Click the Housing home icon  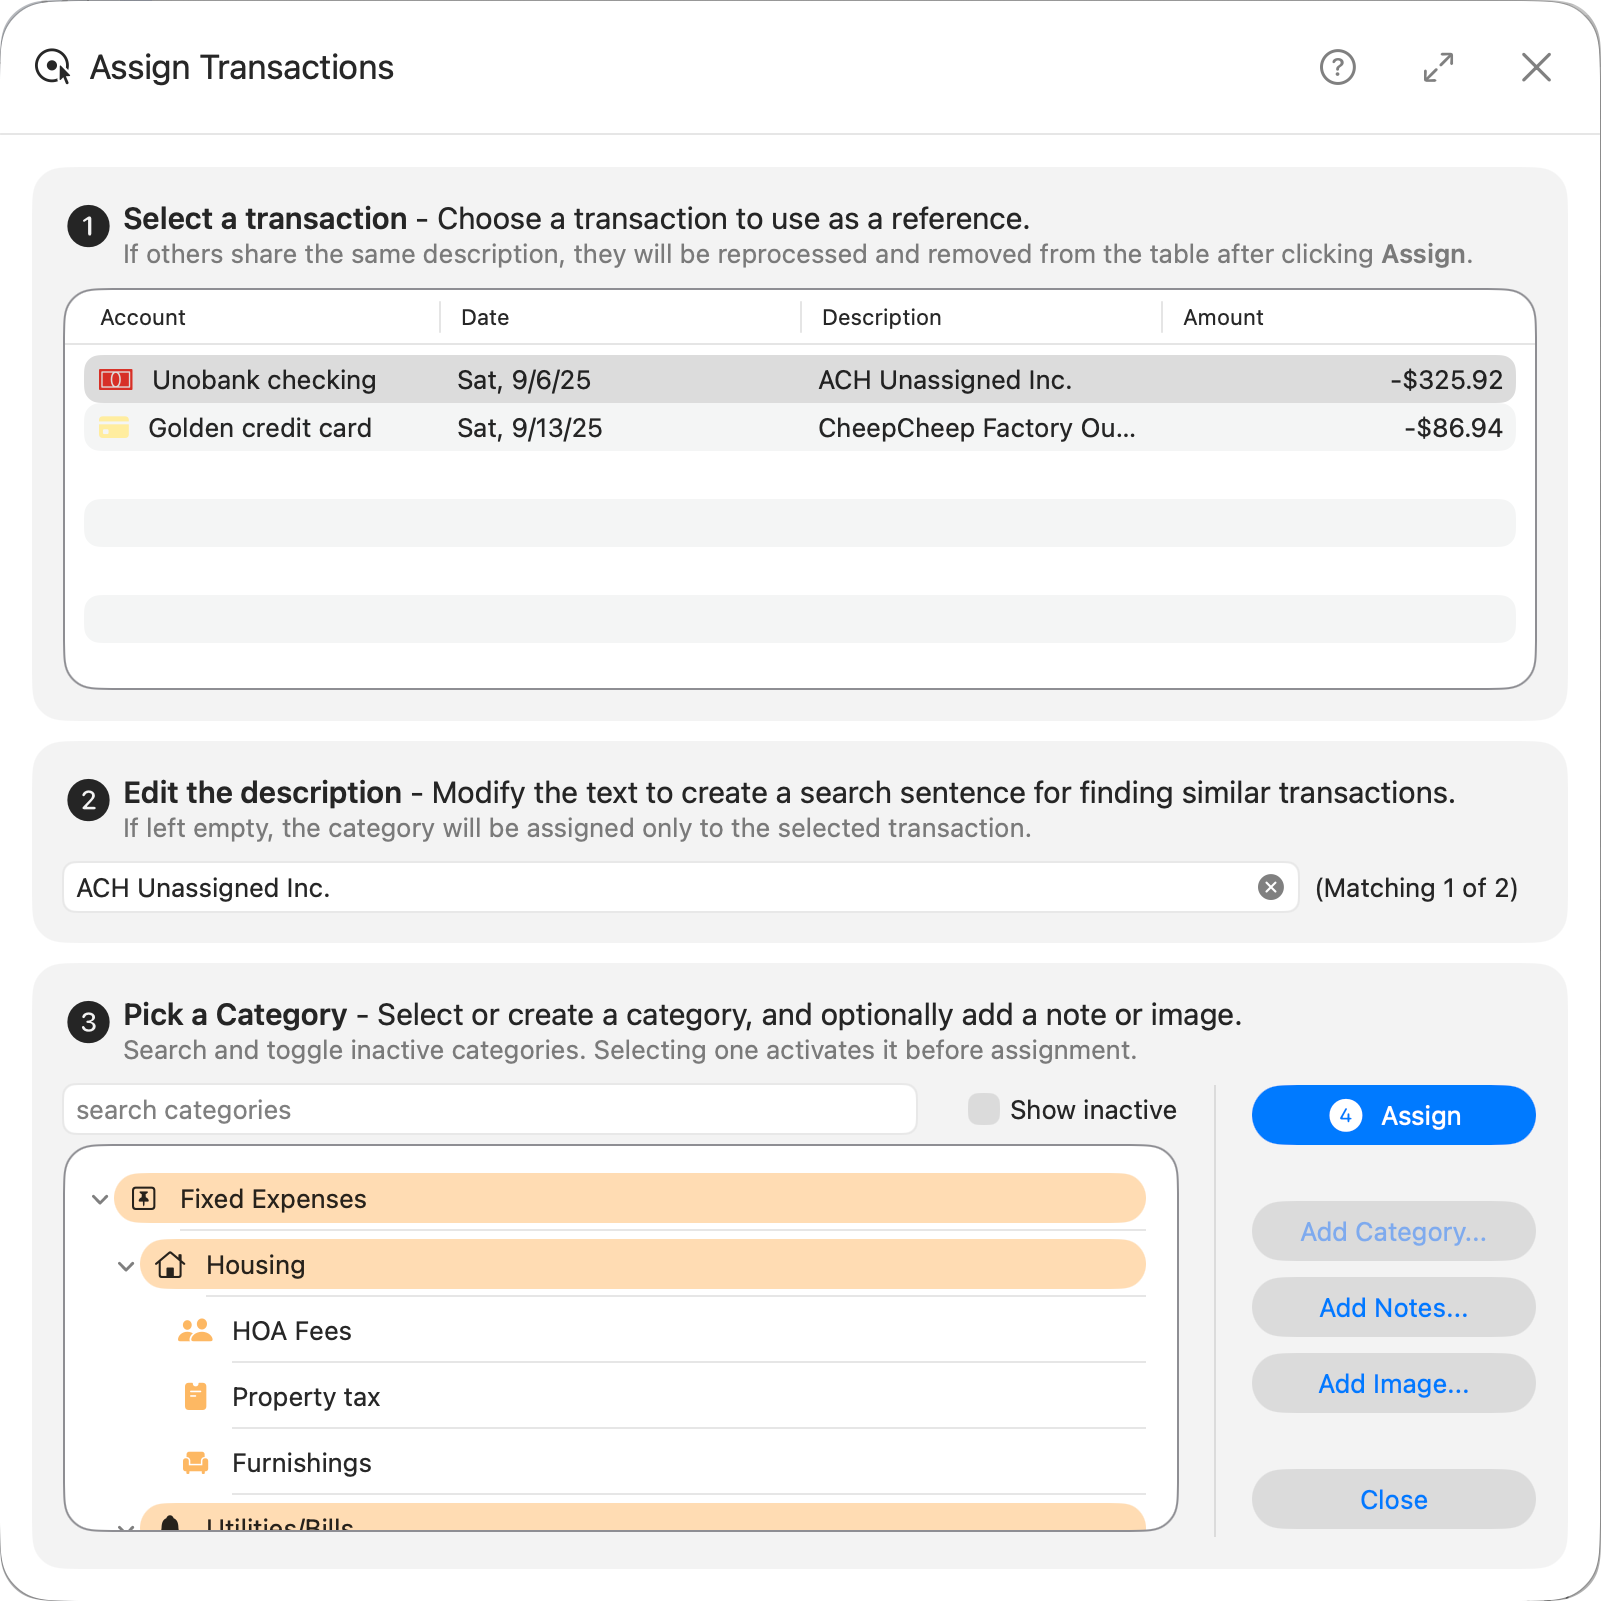point(170,1264)
